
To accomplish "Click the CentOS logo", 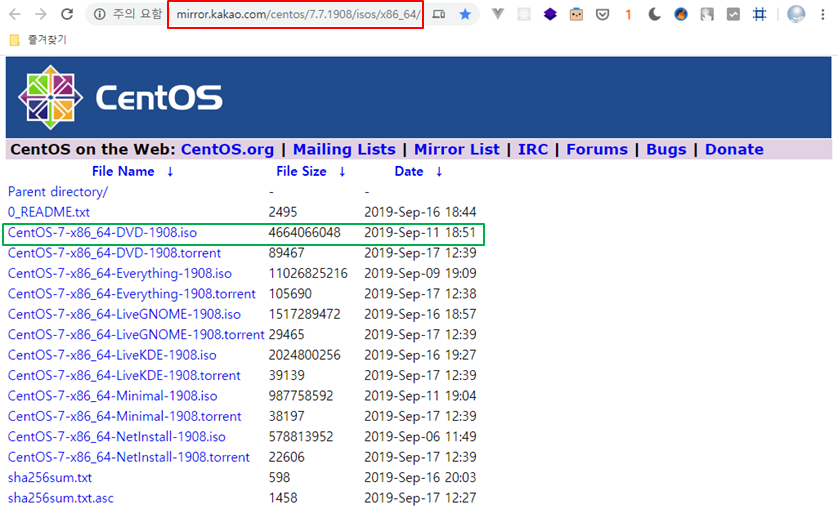I will point(120,97).
